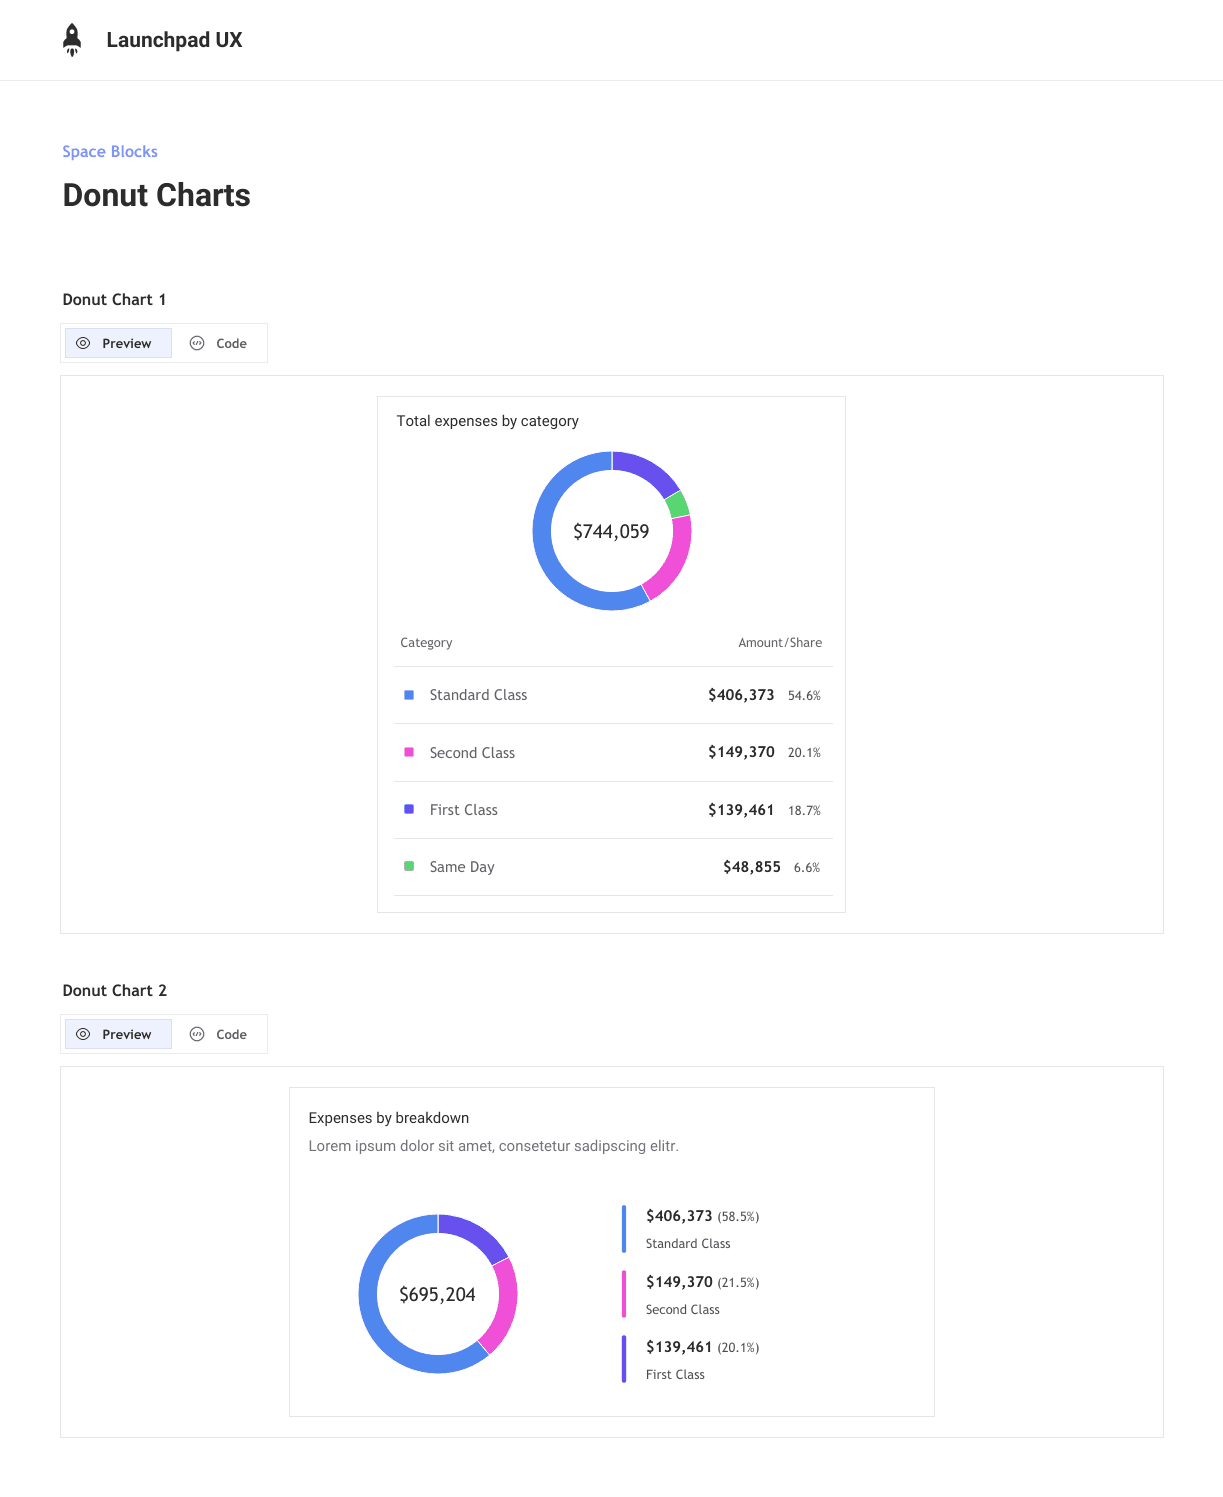
Task: Click the eye icon in Donut Chart 1 Preview tab
Action: (x=83, y=343)
